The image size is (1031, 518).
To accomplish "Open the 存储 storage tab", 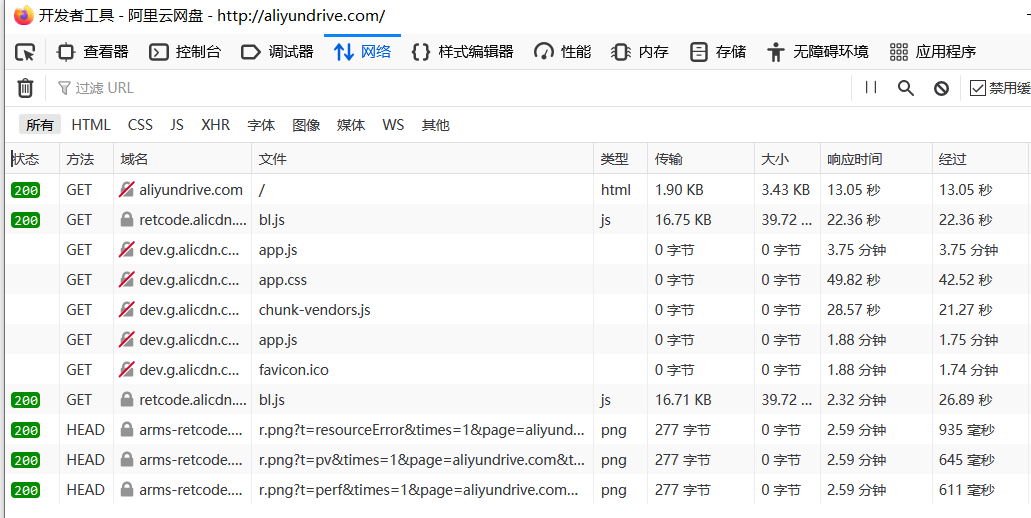I will tap(717, 52).
